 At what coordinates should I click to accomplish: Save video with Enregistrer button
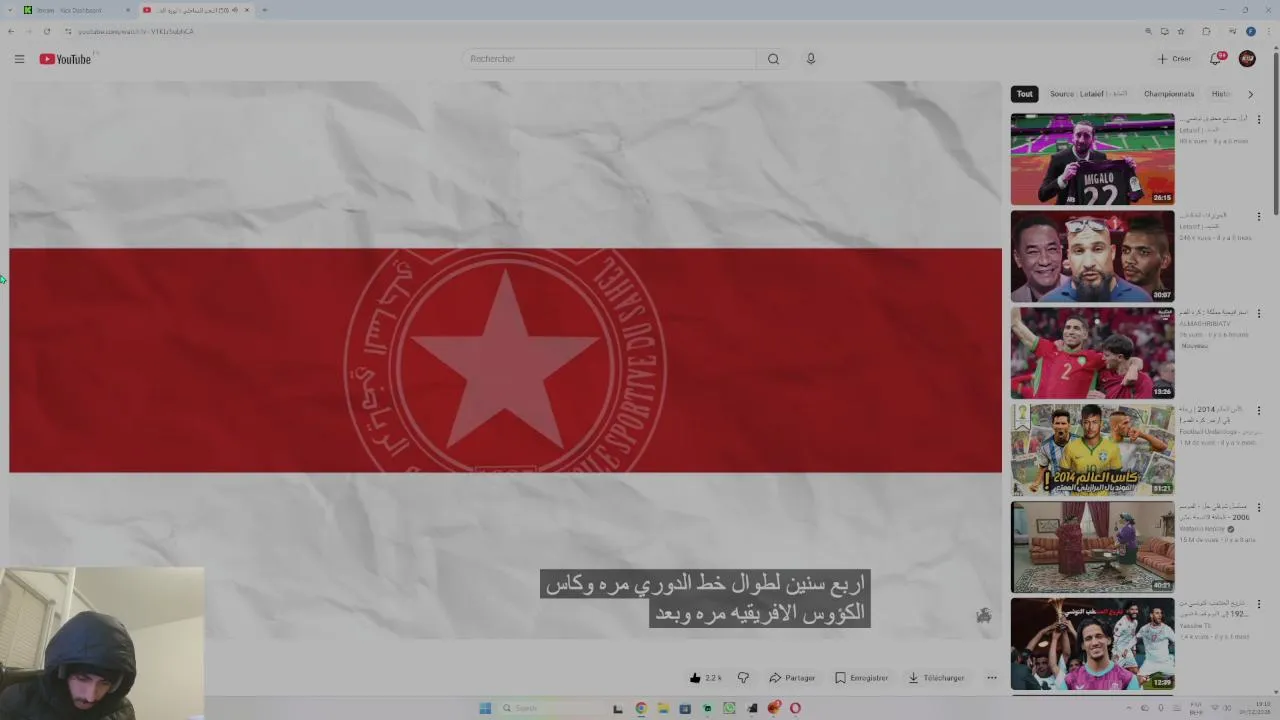tap(862, 678)
